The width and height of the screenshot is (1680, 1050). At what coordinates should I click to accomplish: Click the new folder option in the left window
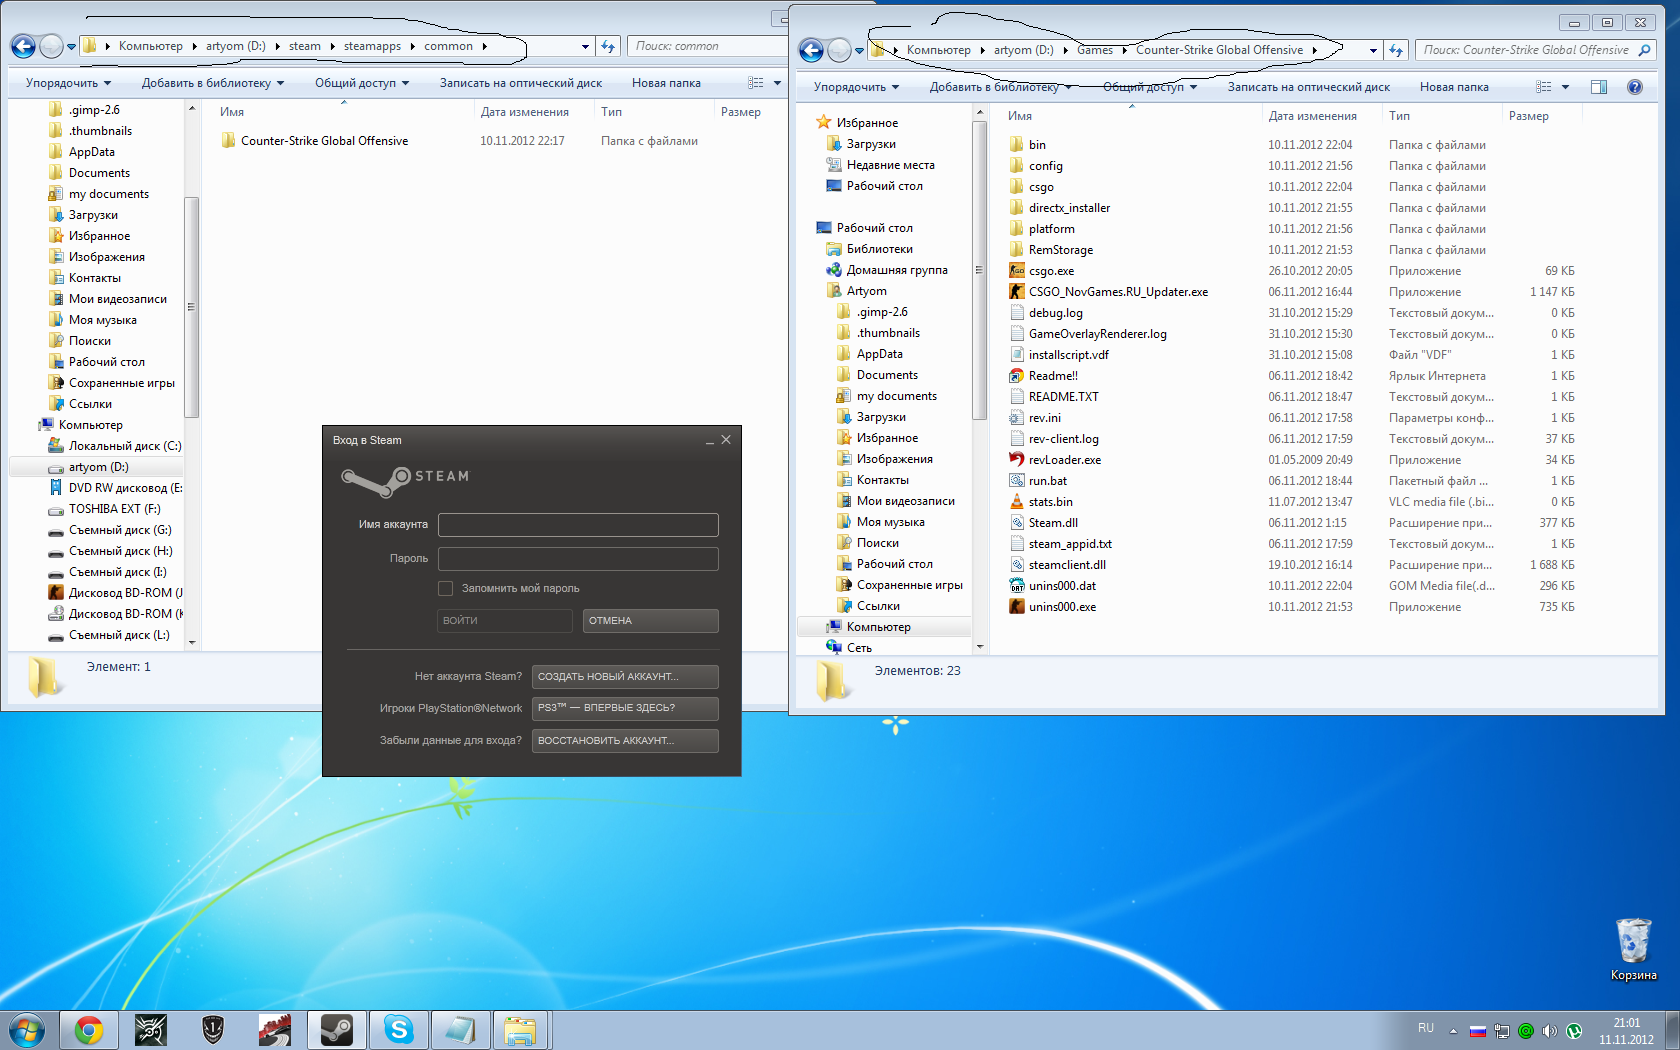pyautogui.click(x=666, y=83)
